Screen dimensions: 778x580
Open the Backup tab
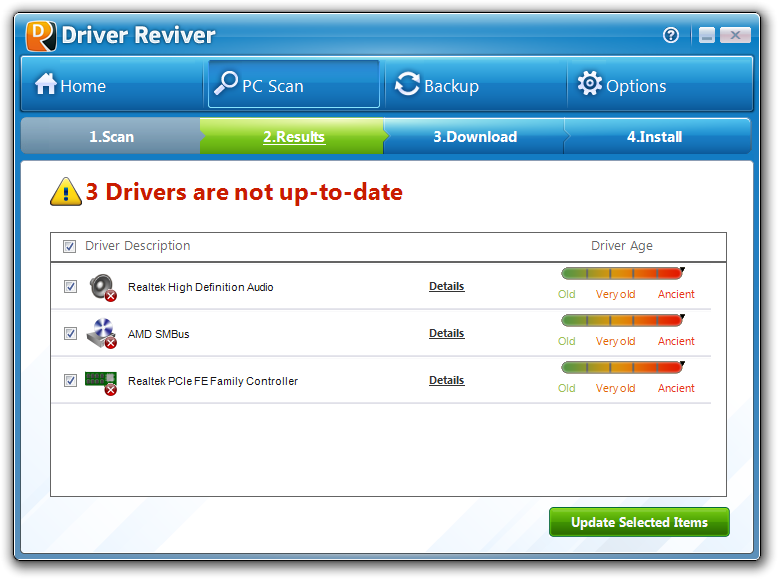[x=475, y=84]
